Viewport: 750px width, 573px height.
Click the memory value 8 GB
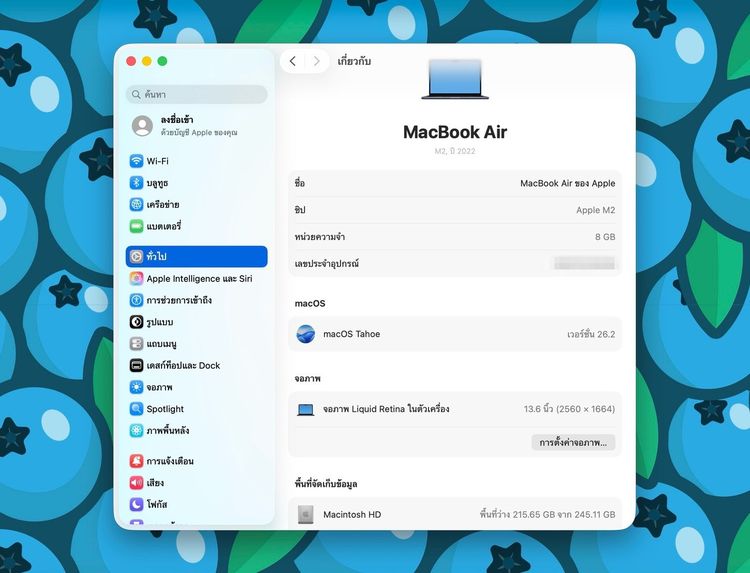point(605,237)
